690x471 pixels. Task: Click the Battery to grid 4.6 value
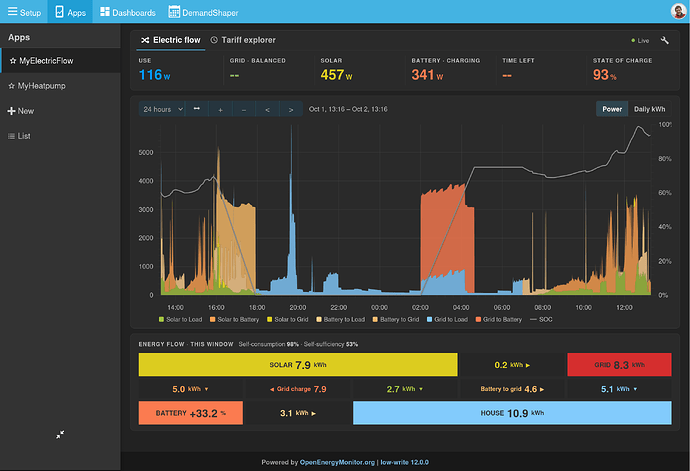click(x=512, y=389)
